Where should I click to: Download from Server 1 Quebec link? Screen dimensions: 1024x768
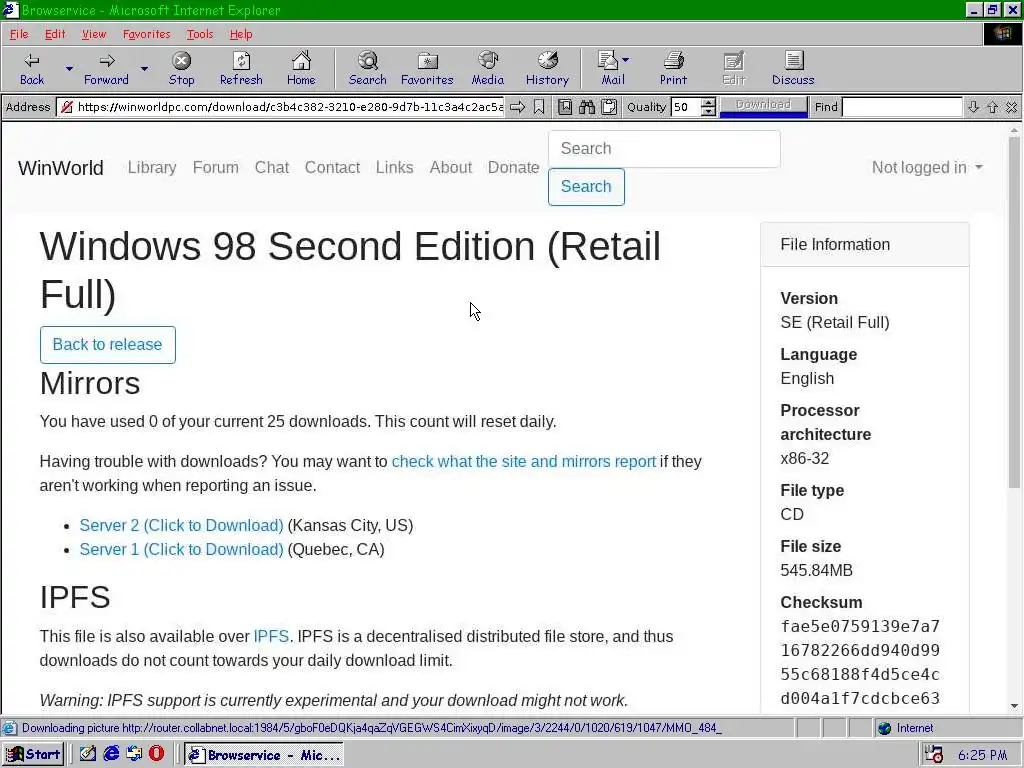(182, 550)
